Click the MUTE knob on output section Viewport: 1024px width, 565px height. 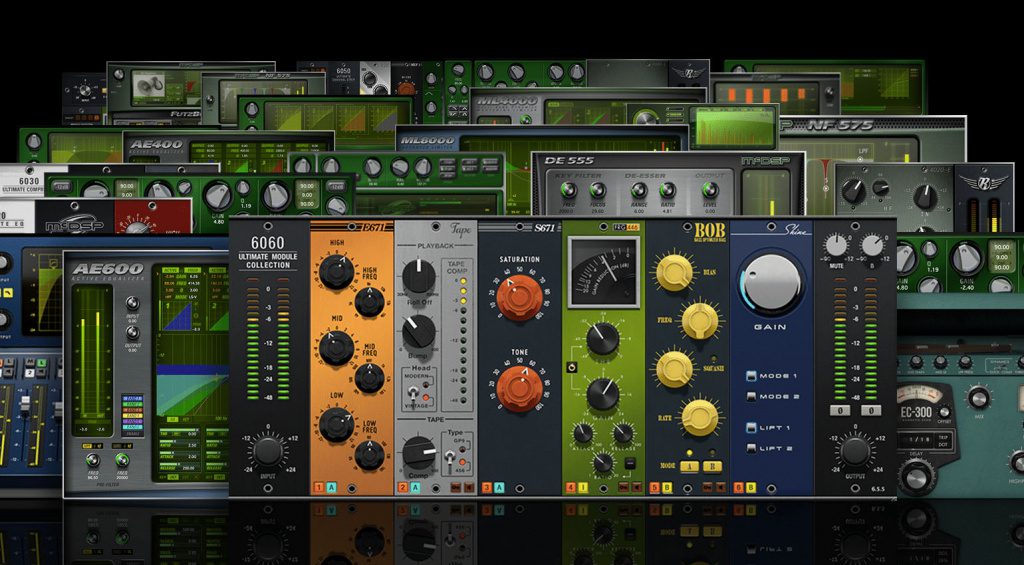pos(836,245)
